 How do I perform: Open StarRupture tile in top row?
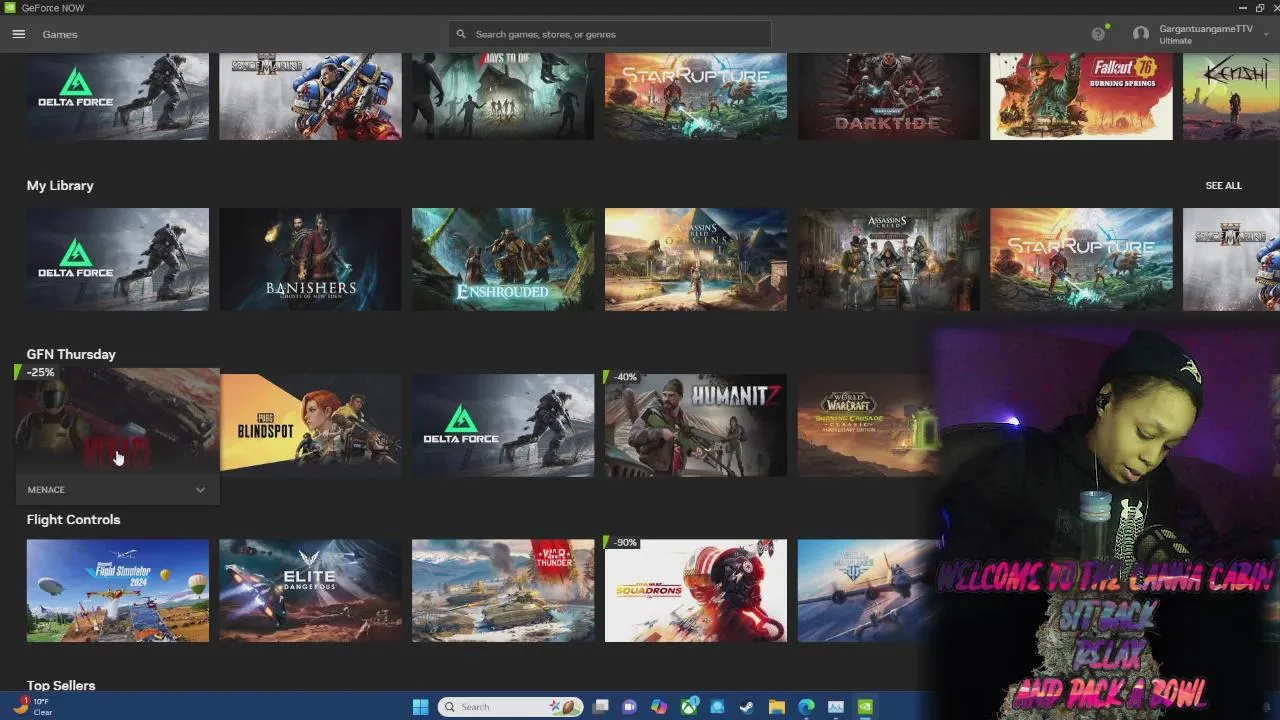click(696, 96)
